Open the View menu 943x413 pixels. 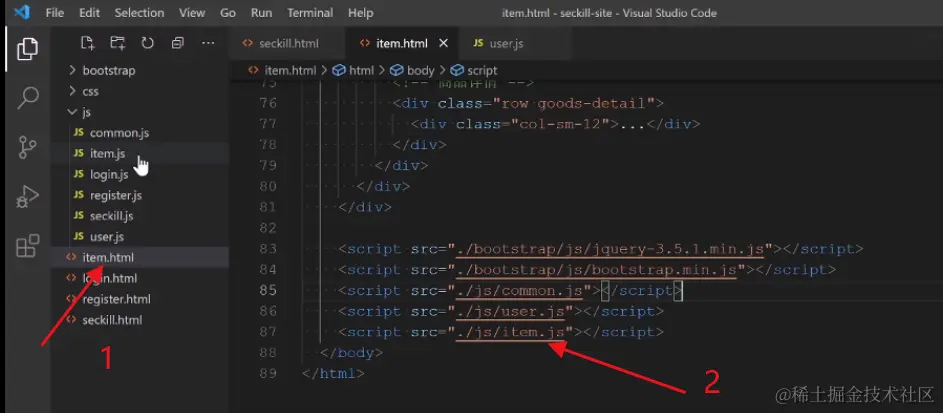(x=192, y=13)
